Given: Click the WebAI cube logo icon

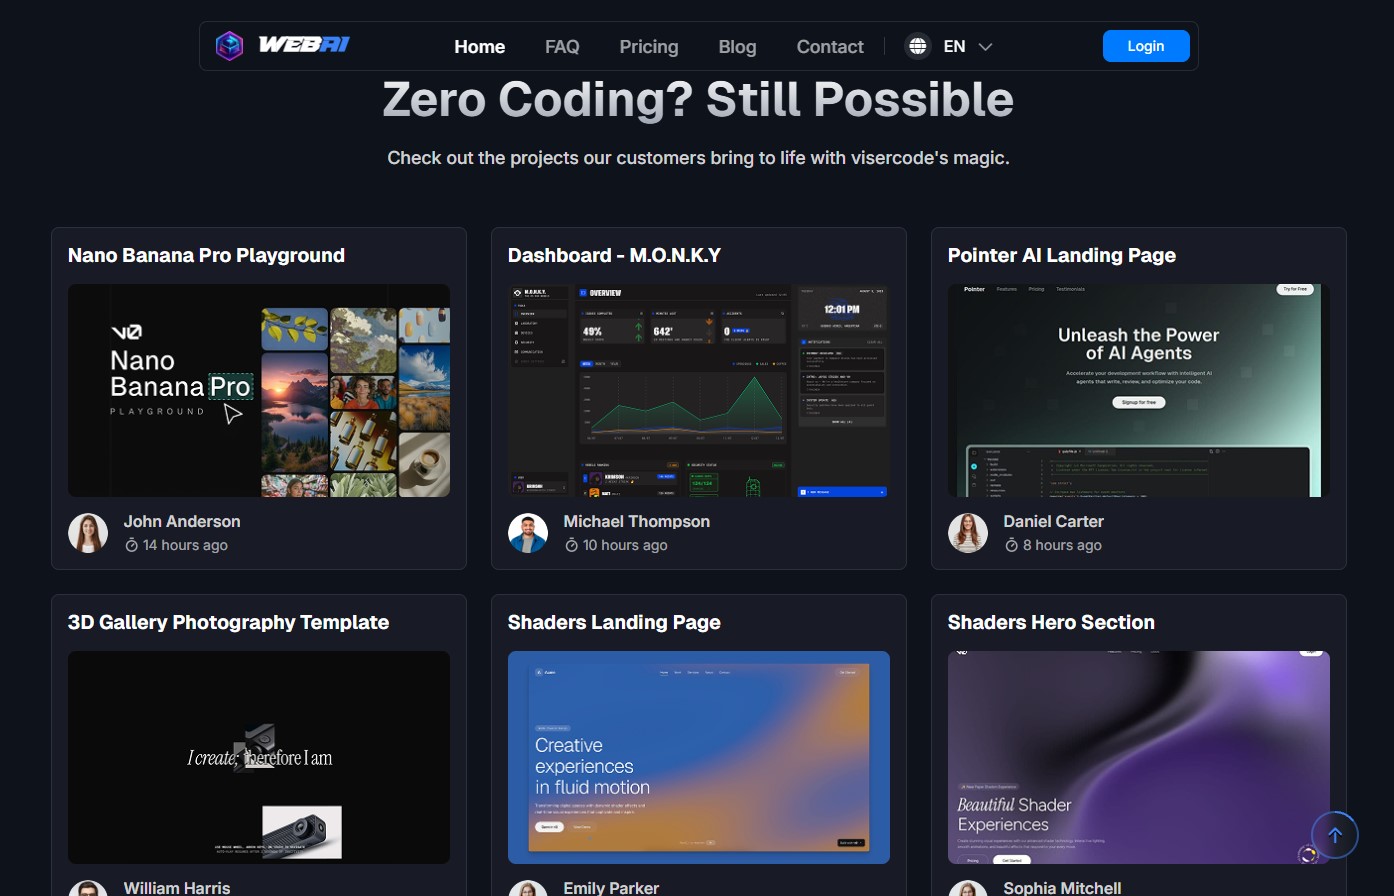Looking at the screenshot, I should (230, 46).
